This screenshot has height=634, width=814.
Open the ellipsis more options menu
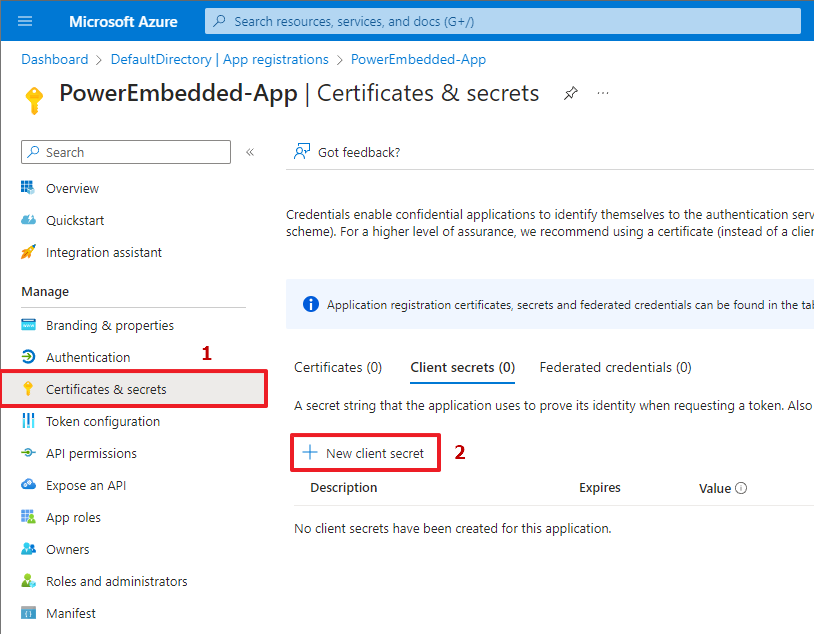click(x=603, y=93)
